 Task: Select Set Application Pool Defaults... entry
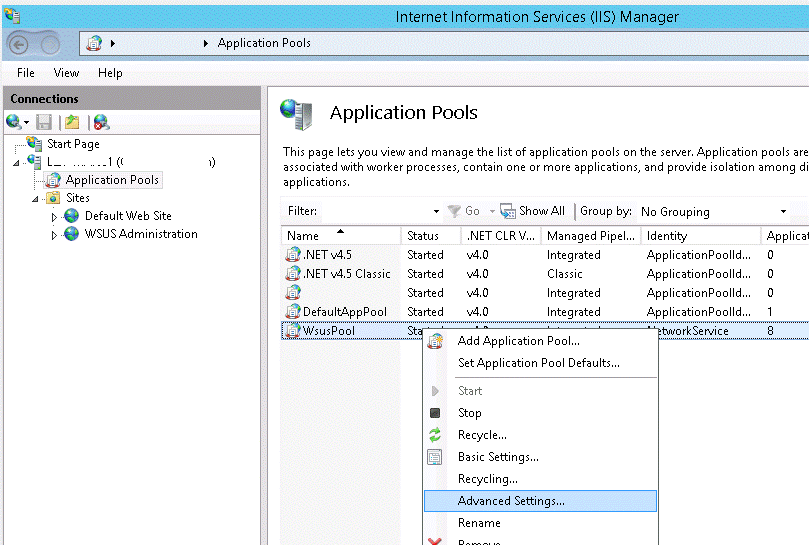coord(540,363)
